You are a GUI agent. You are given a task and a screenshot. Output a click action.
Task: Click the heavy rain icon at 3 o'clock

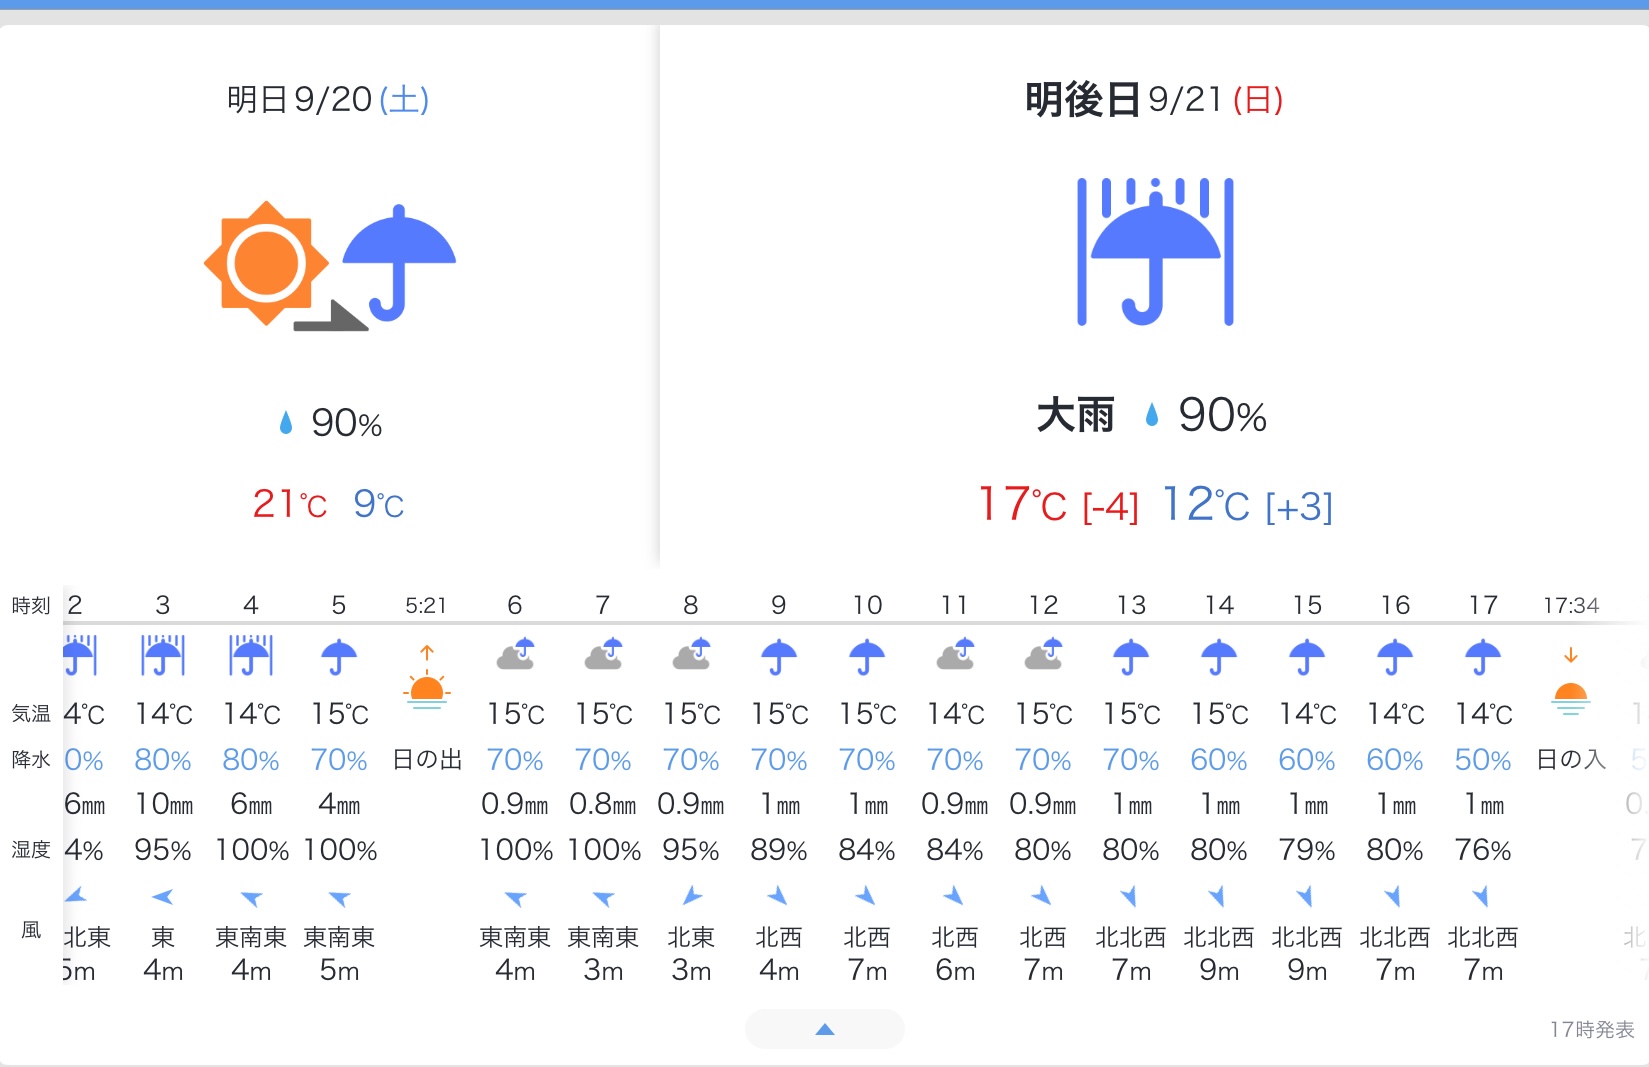click(x=163, y=656)
